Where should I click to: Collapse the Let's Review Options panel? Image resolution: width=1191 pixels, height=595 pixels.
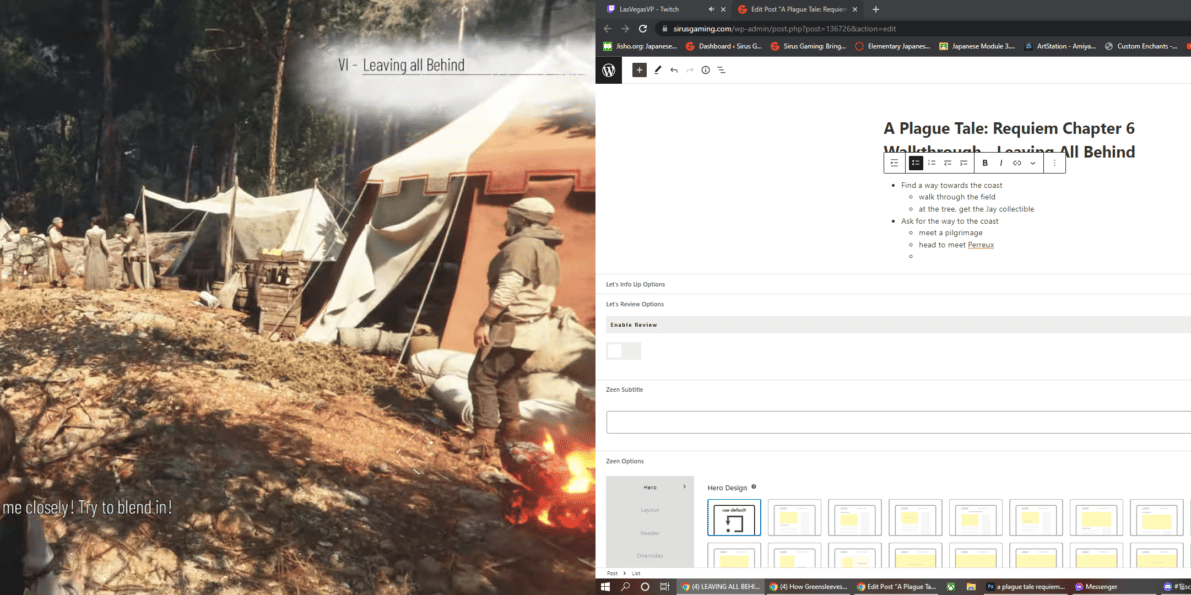(893, 304)
